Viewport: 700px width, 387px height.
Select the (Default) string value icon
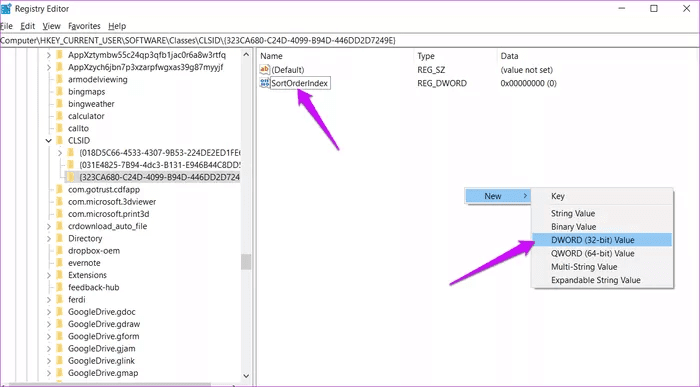(265, 70)
